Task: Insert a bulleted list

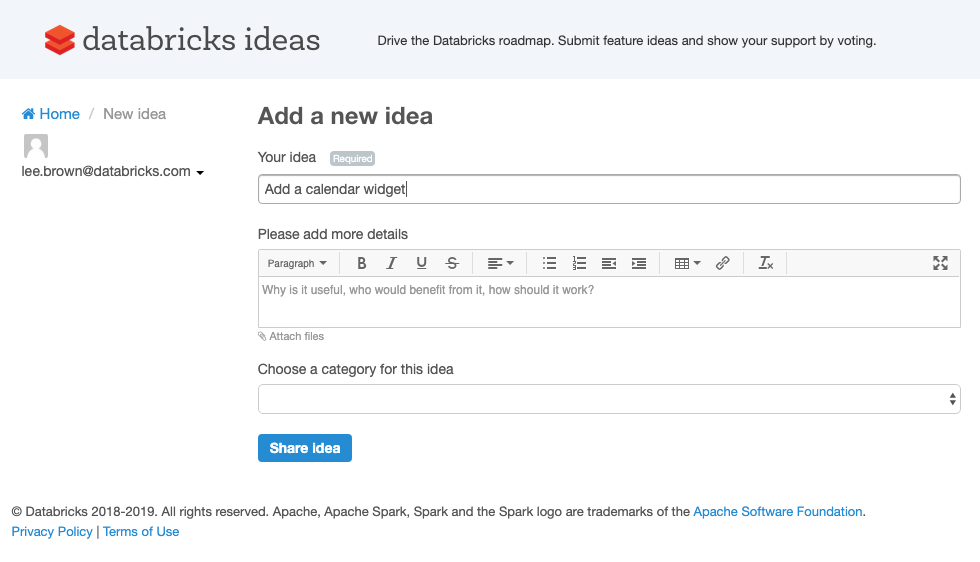Action: click(549, 263)
